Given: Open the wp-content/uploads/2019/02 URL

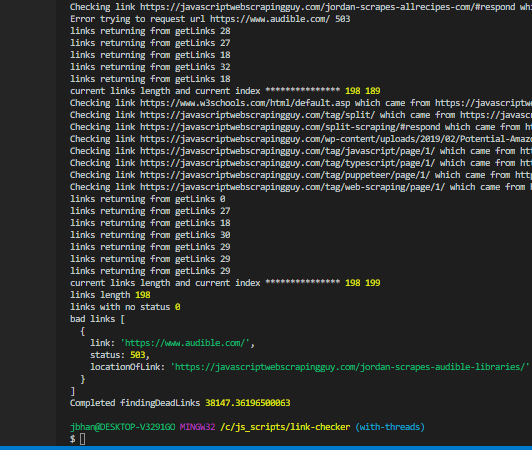Looking at the screenshot, I should coord(336,139).
